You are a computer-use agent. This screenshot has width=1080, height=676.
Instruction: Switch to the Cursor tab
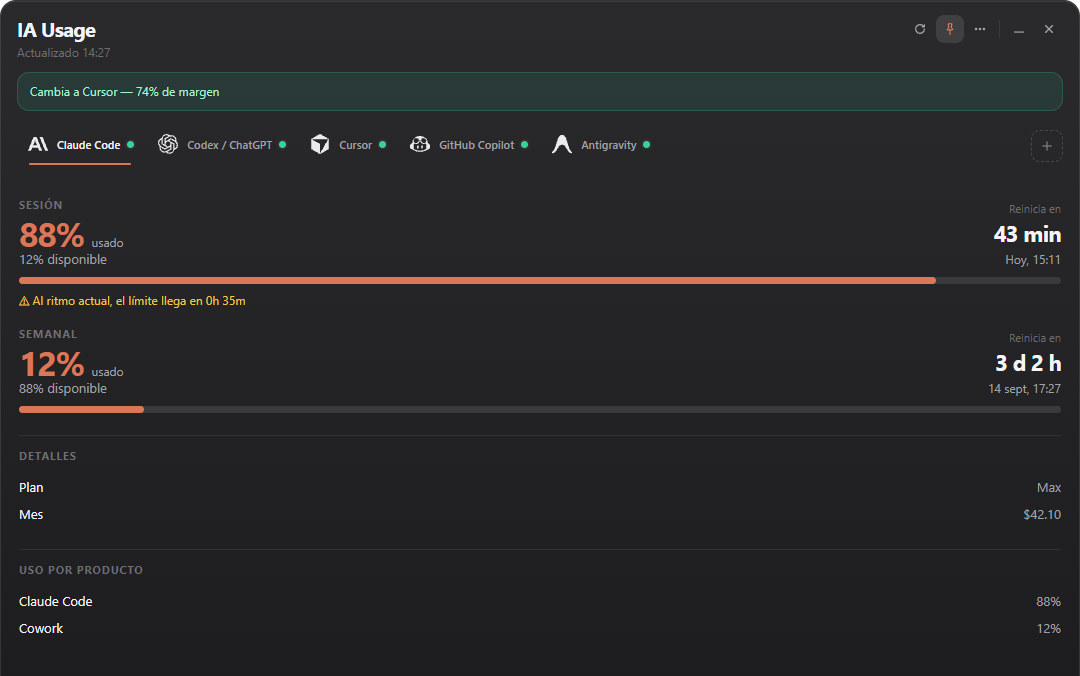(348, 145)
